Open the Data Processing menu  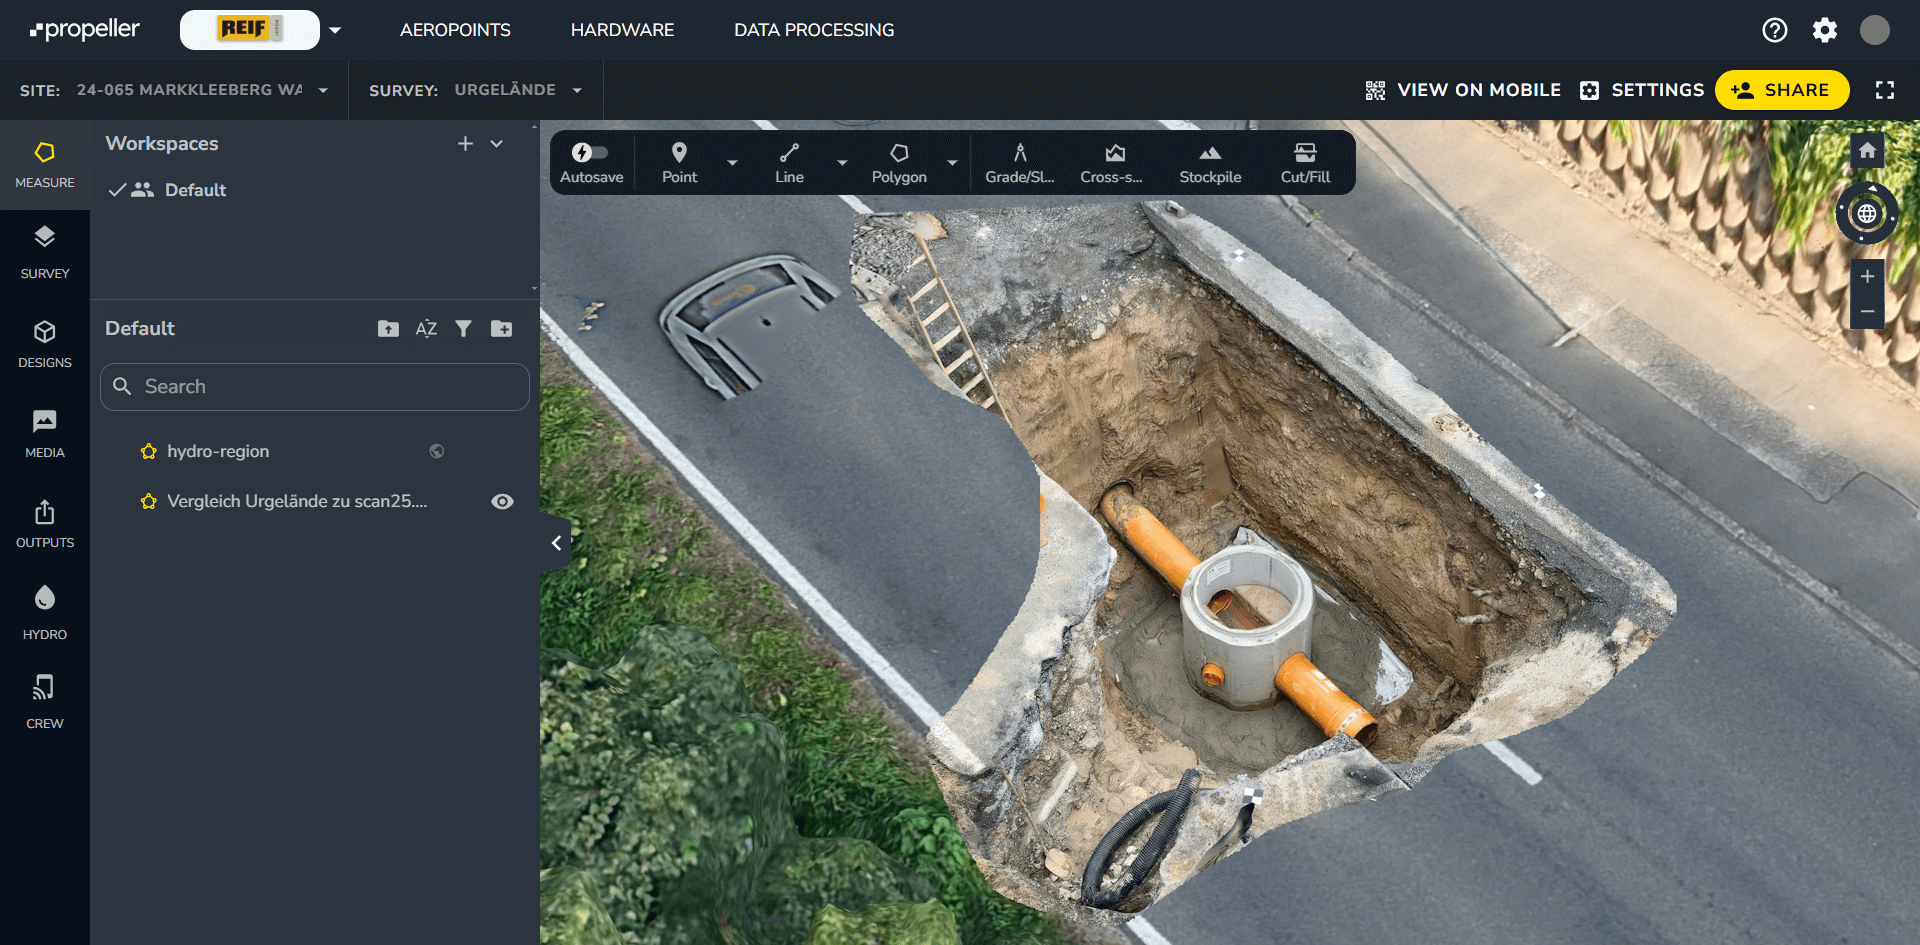pos(814,30)
